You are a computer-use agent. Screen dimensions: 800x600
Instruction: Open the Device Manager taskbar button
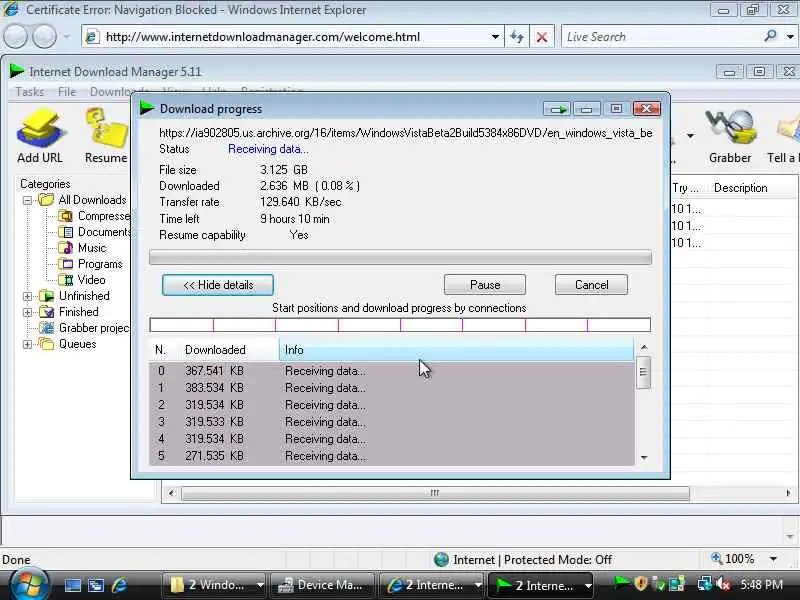tap(322, 585)
